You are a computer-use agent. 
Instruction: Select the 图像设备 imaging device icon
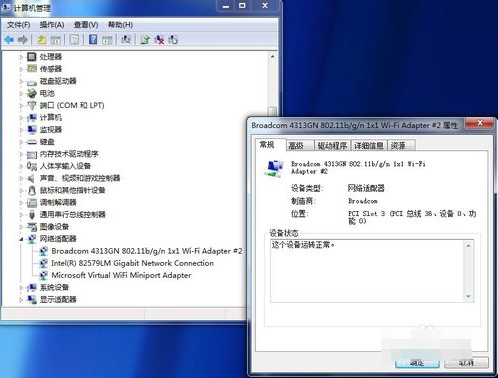tap(32, 227)
